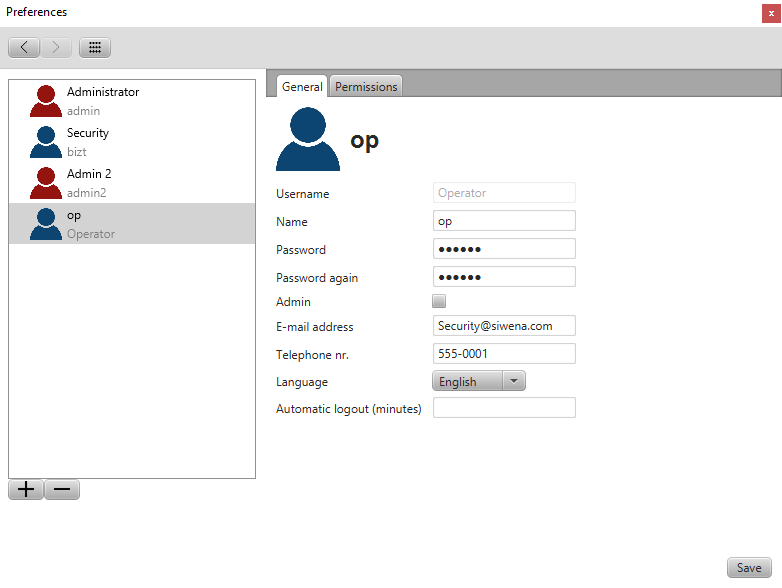
Task: Click the Telephone nr. input field
Action: point(504,354)
